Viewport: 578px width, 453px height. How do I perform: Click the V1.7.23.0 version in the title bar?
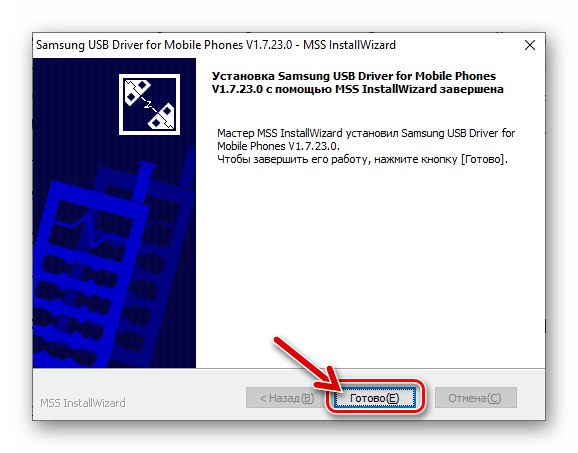[269, 45]
